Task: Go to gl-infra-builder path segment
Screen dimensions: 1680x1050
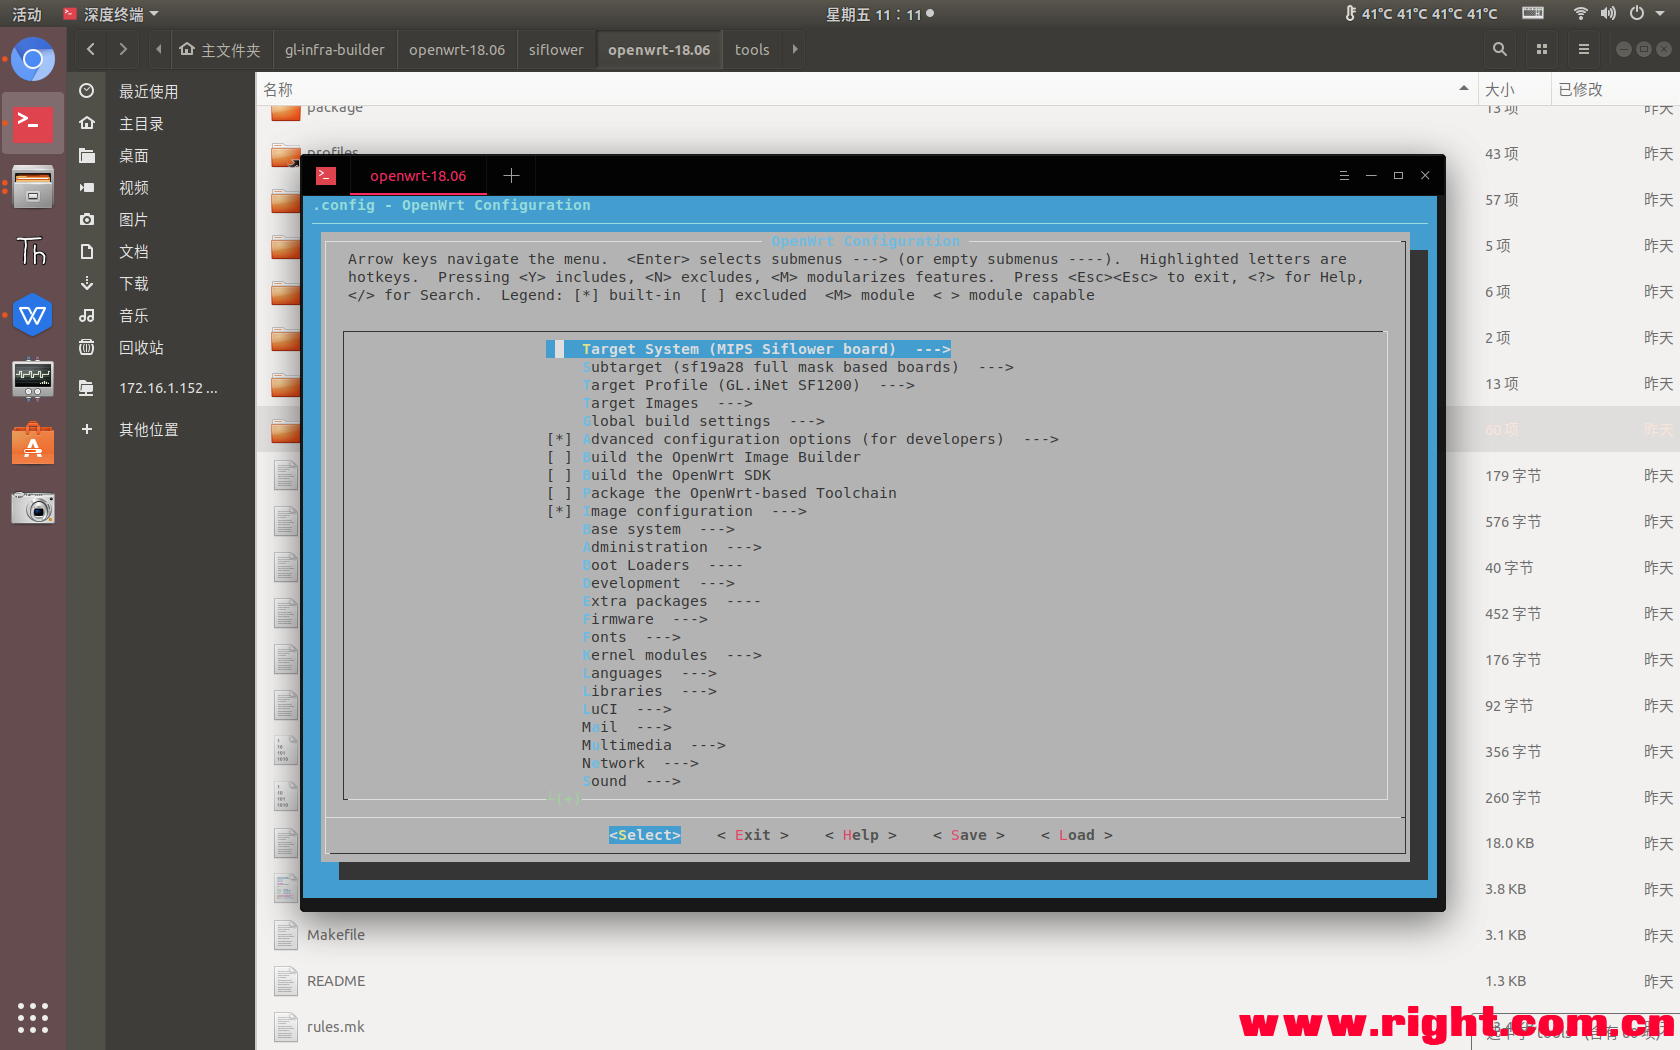Action: point(334,49)
